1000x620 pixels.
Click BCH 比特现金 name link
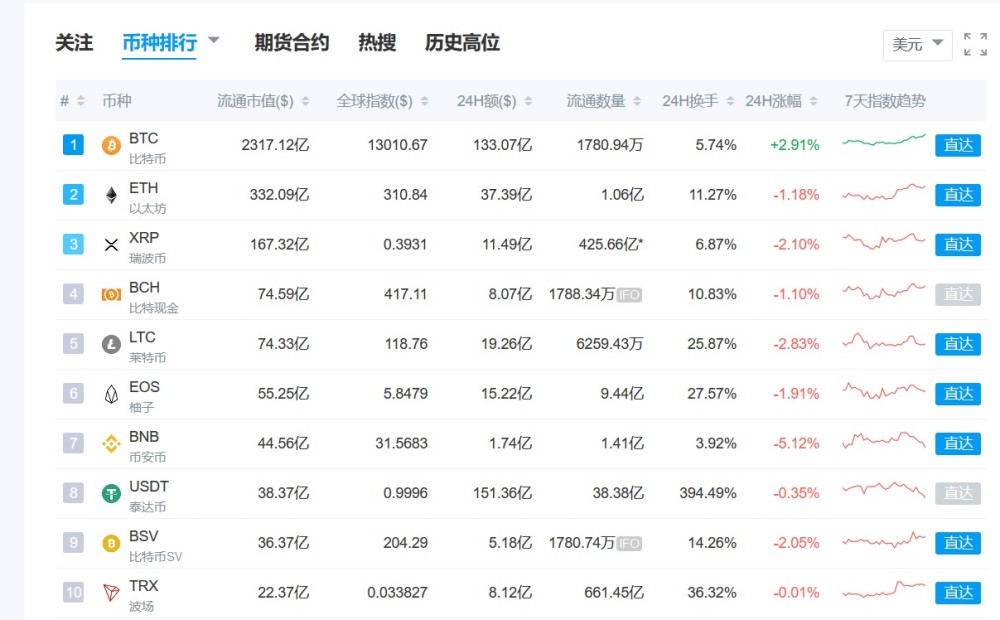point(154,297)
